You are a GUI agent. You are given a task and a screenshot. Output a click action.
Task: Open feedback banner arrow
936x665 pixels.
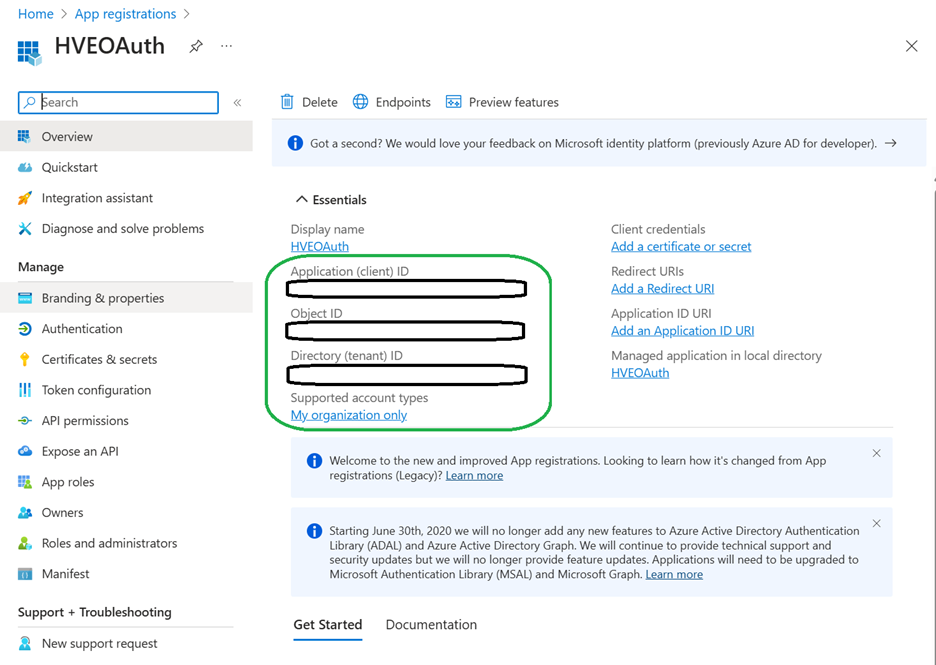[891, 143]
